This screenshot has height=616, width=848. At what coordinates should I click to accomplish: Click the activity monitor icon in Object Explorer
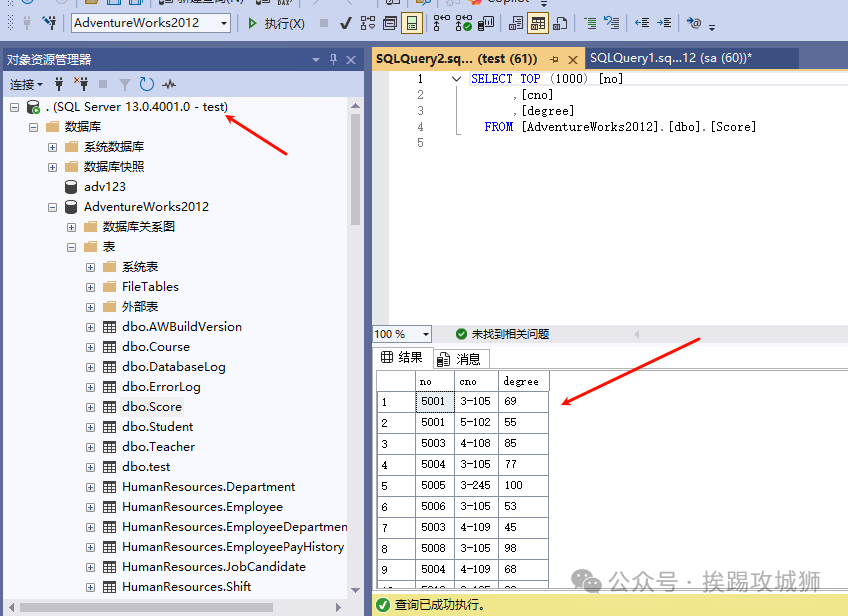(170, 85)
